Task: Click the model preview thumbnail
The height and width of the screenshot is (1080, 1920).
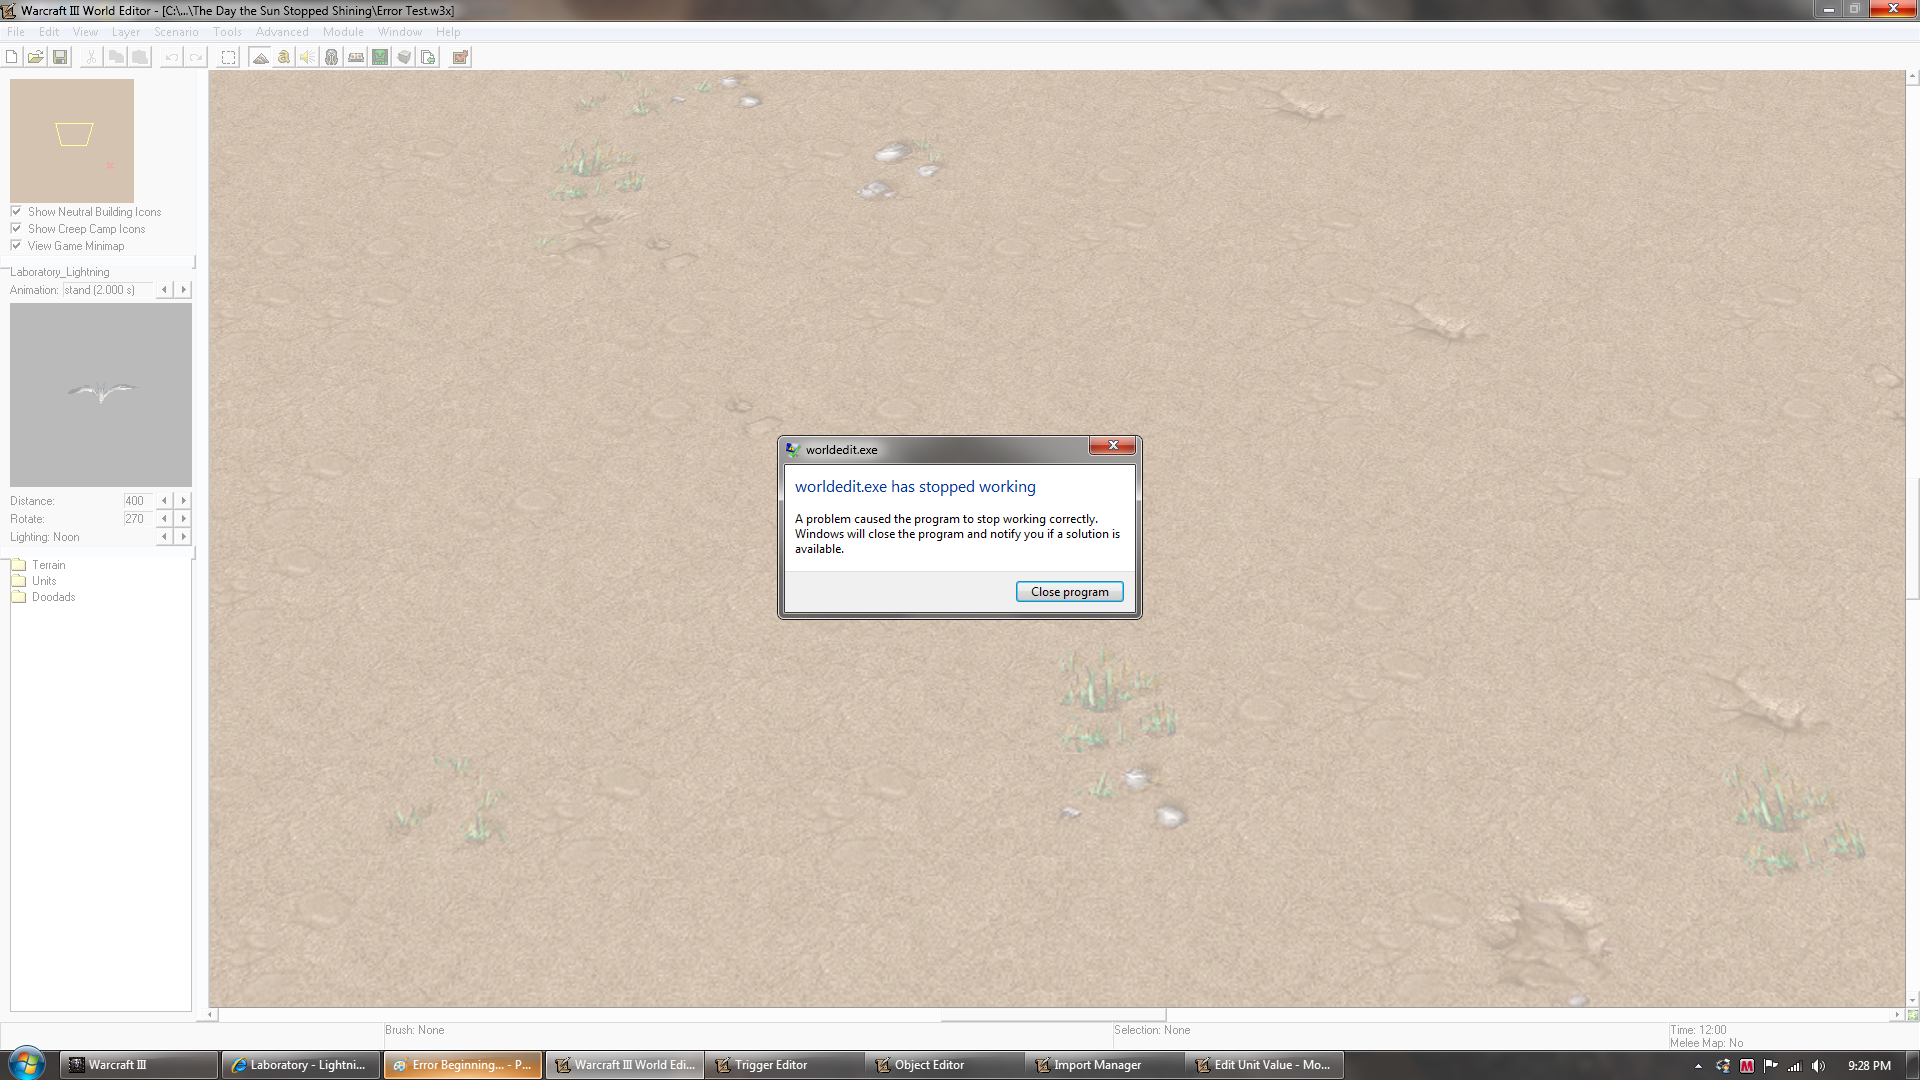Action: [x=101, y=395]
